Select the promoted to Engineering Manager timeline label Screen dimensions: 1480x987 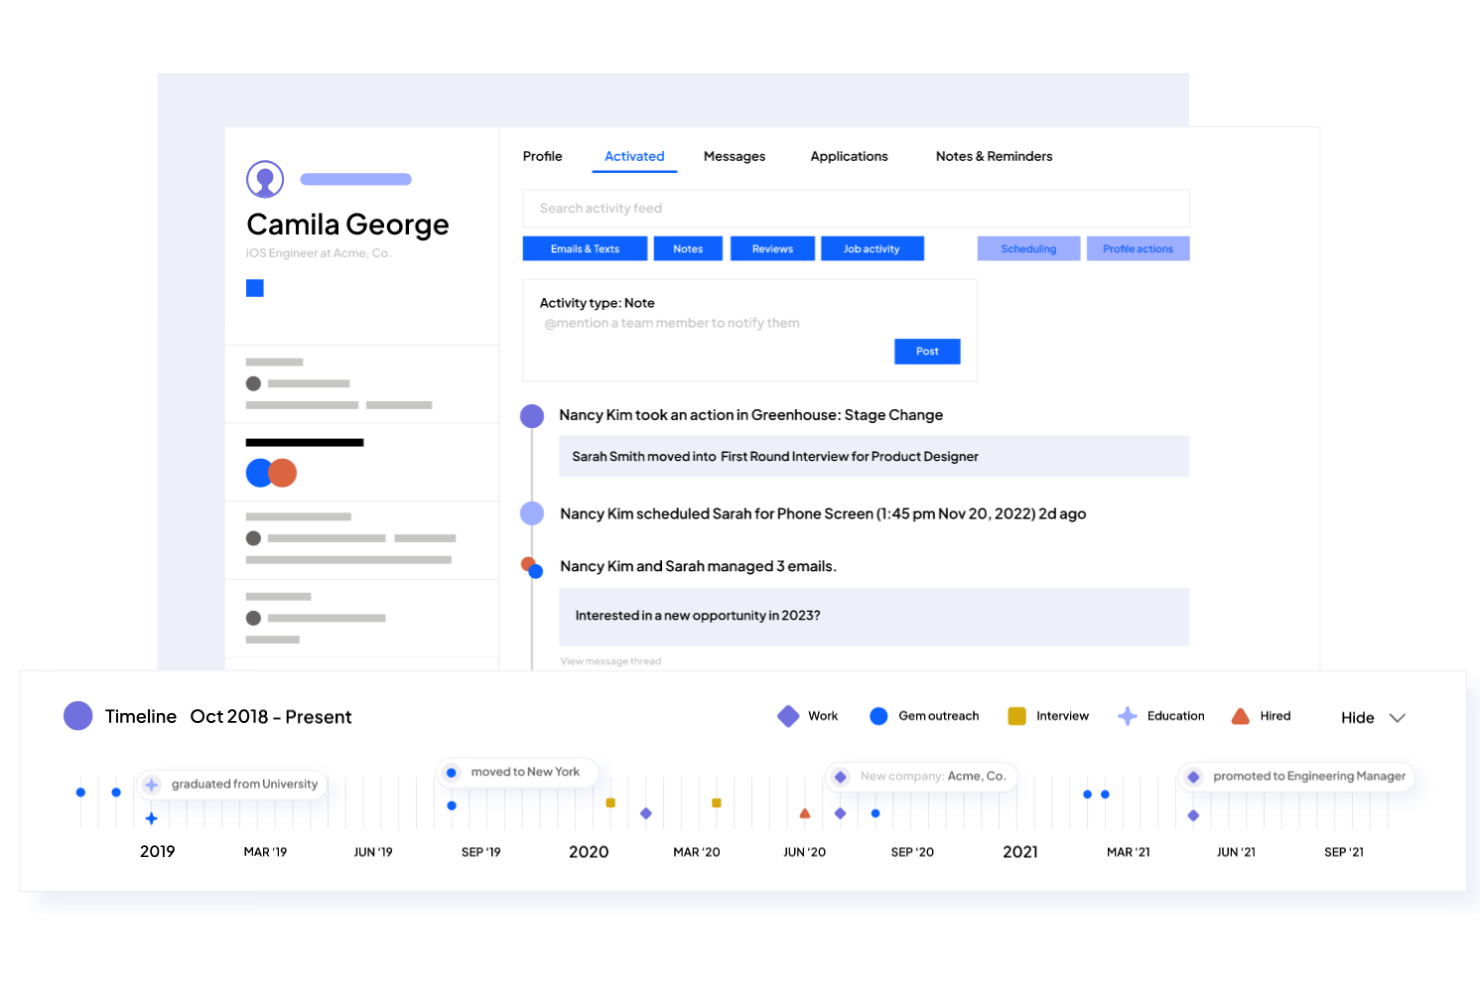pos(1298,776)
